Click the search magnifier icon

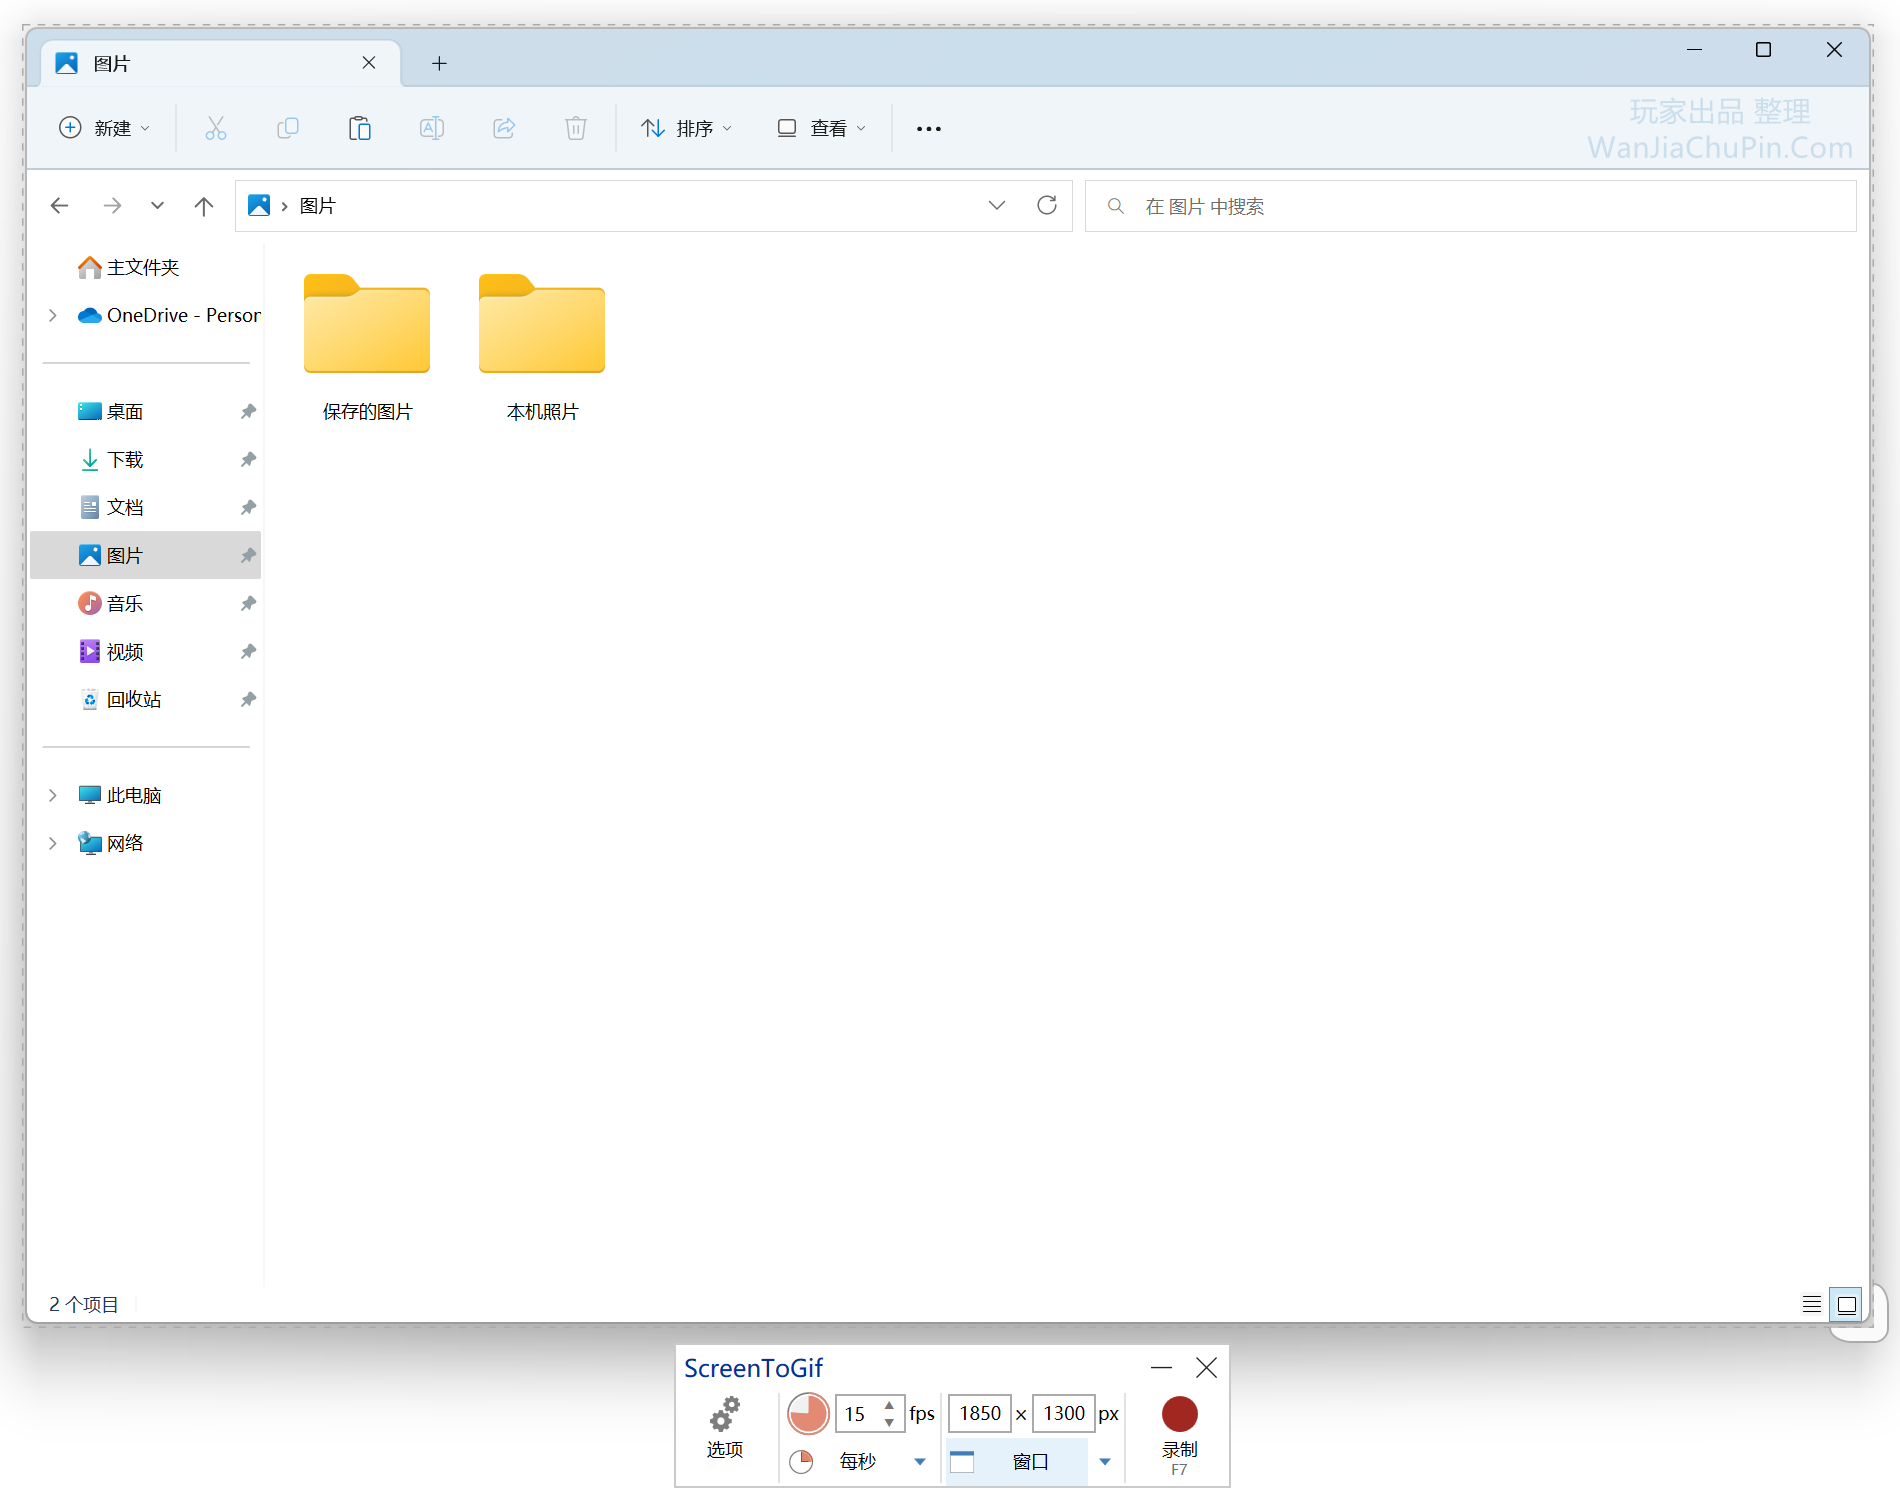coord(1116,206)
